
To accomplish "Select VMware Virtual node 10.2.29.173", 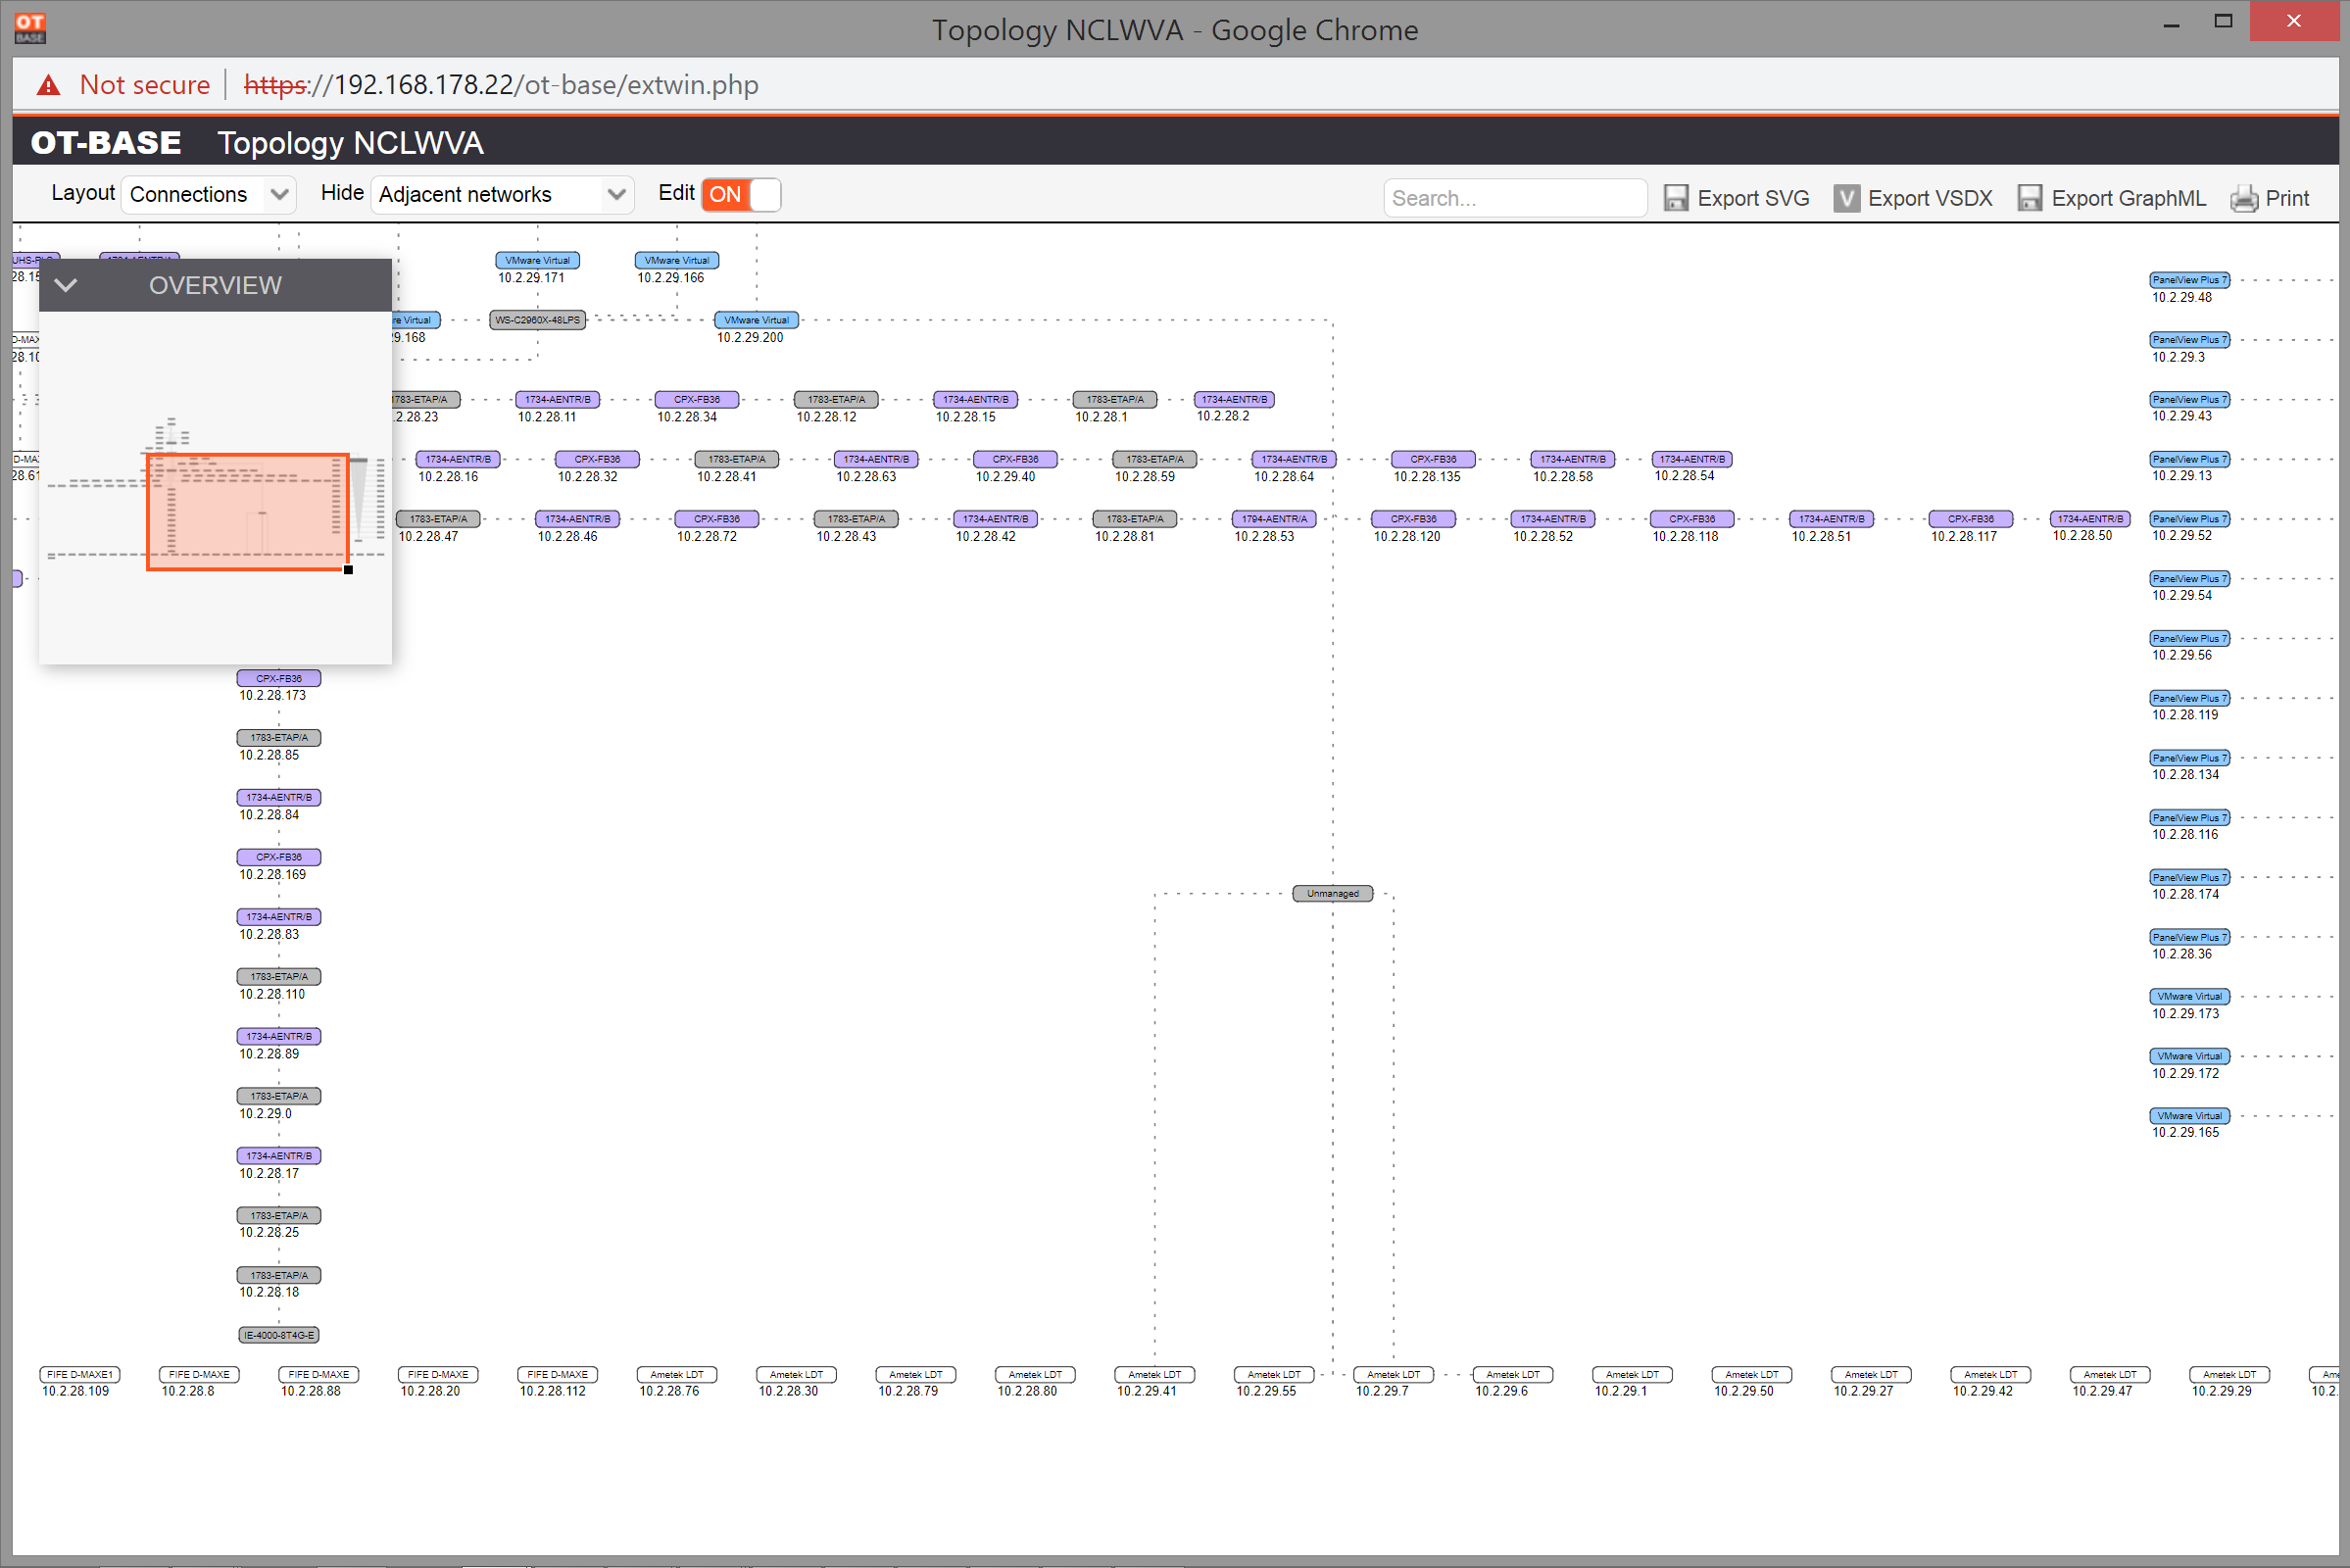I will pyautogui.click(x=2190, y=996).
